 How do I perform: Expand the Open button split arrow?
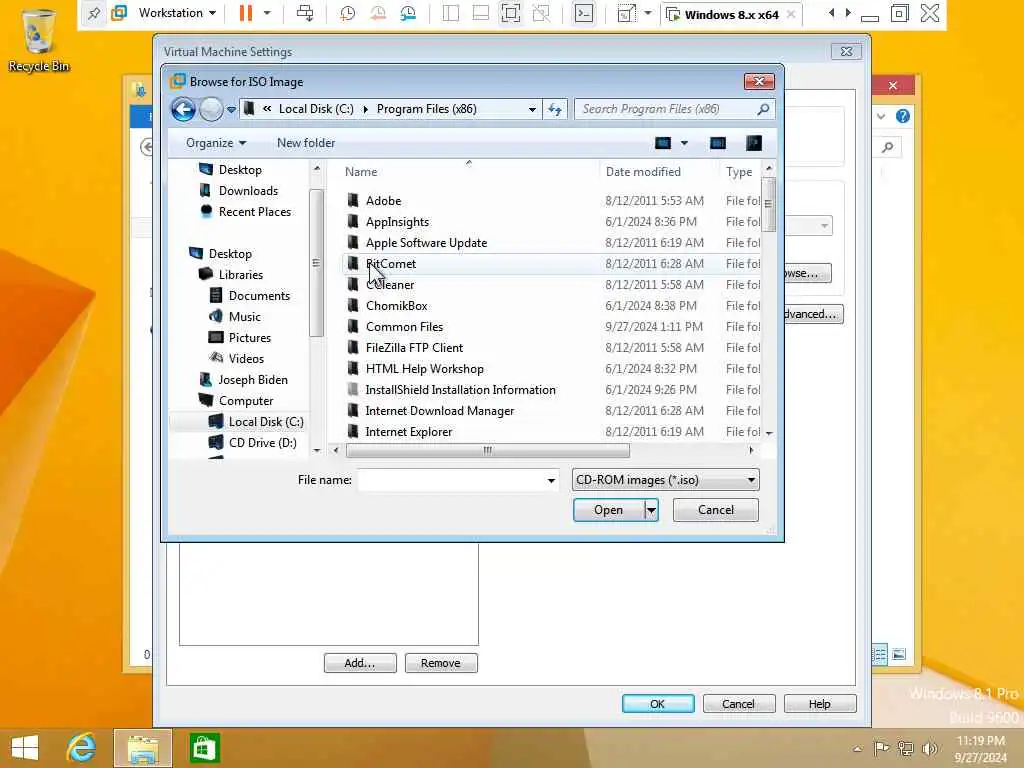[651, 510]
